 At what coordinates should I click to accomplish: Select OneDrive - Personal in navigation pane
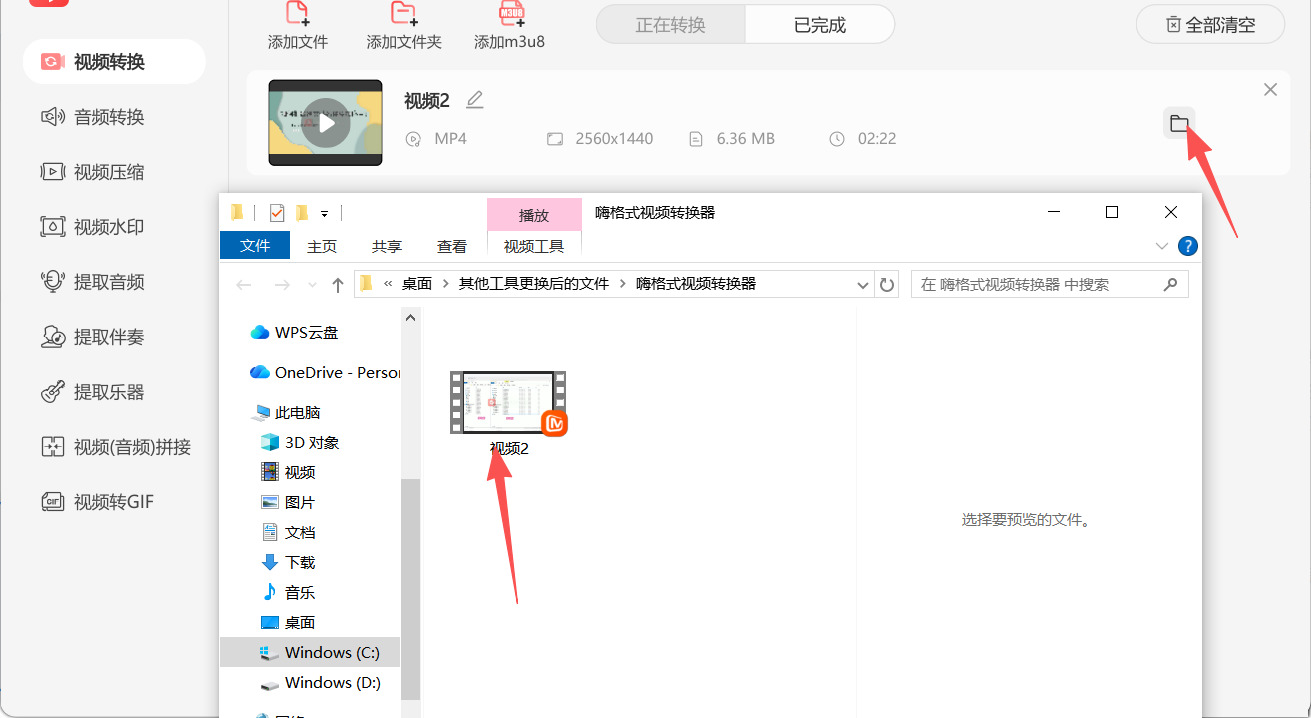pyautogui.click(x=324, y=372)
